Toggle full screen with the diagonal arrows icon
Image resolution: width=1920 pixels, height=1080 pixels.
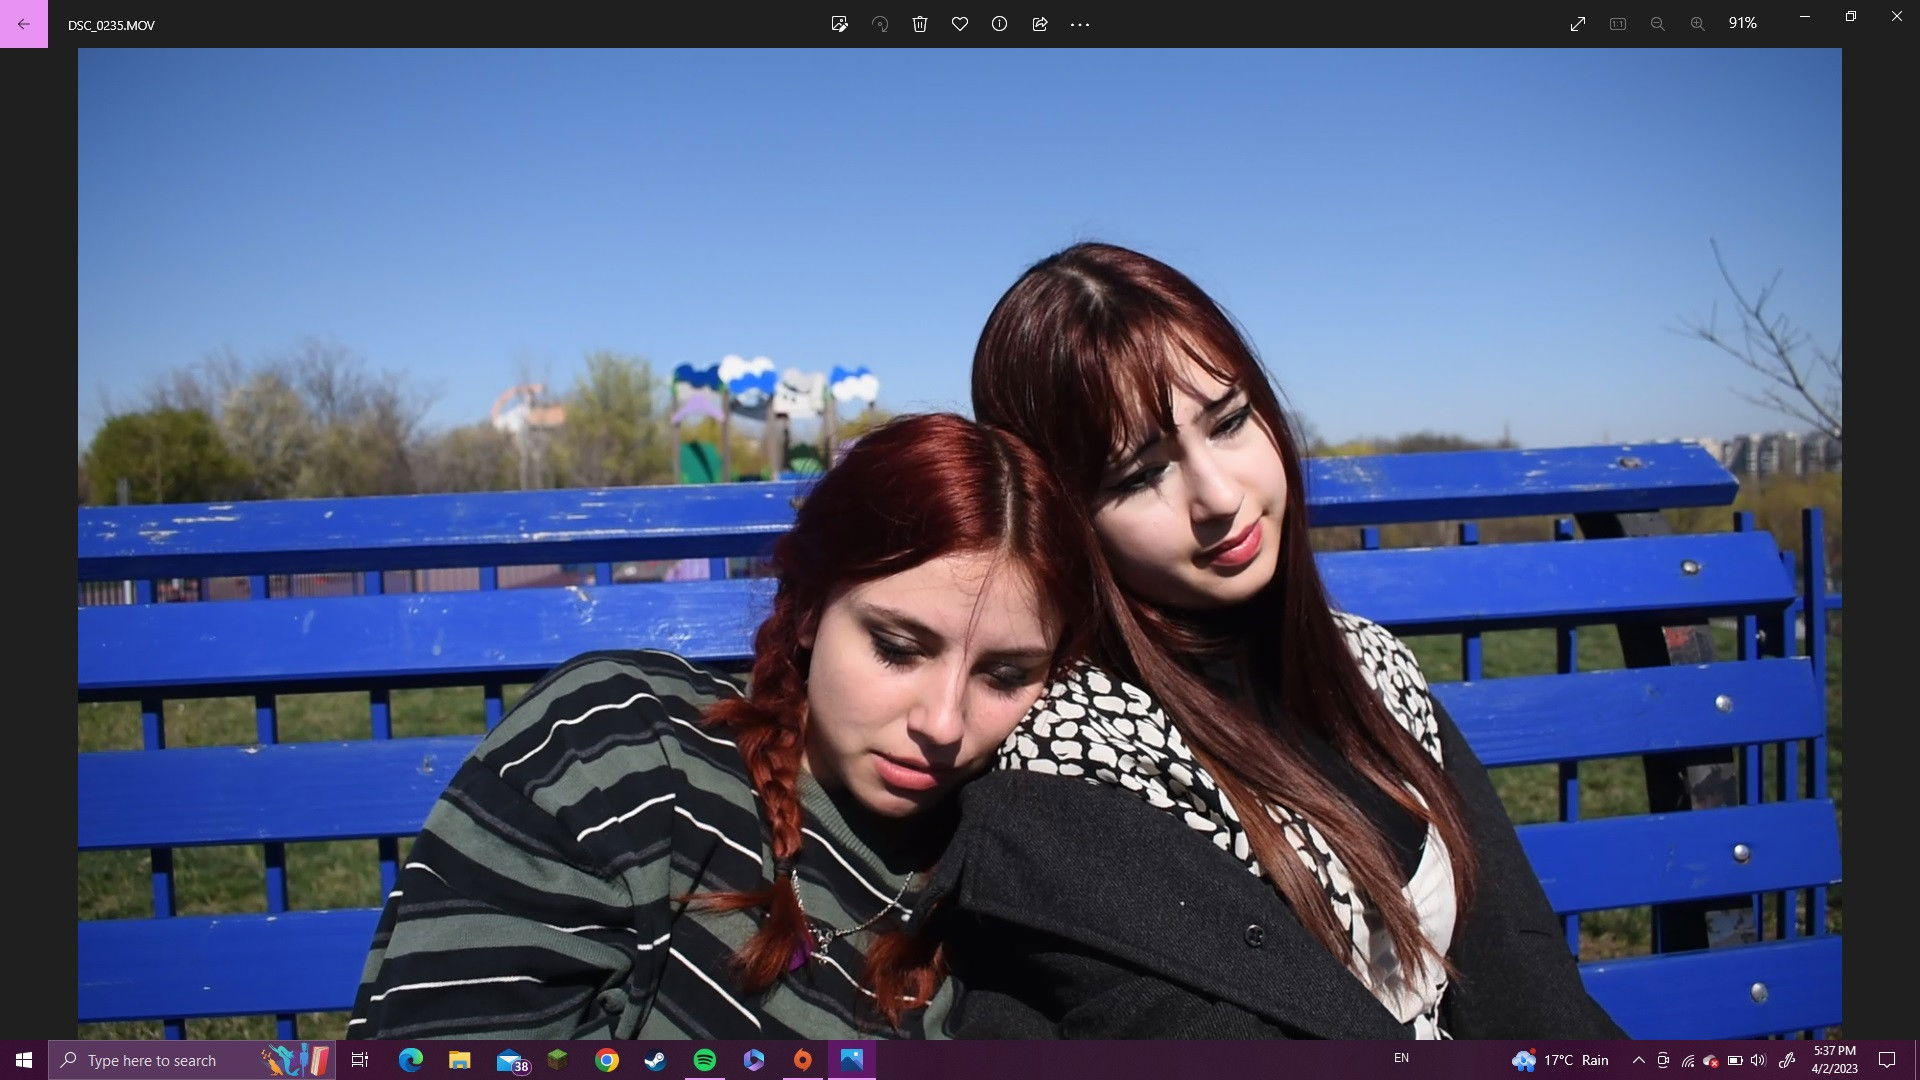pos(1578,24)
